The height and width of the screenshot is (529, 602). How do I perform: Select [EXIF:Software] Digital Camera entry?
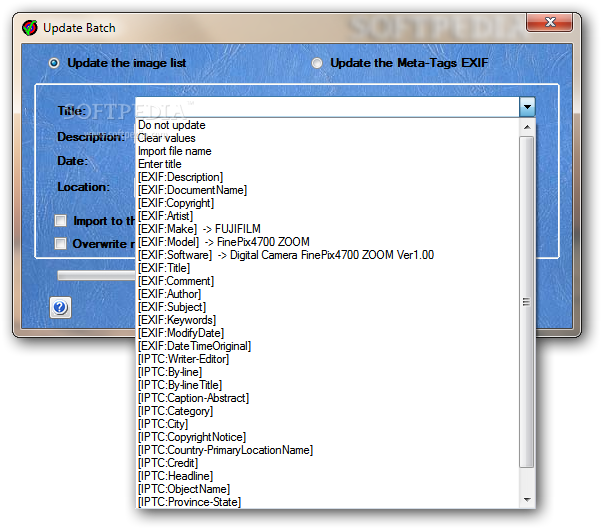(328, 255)
